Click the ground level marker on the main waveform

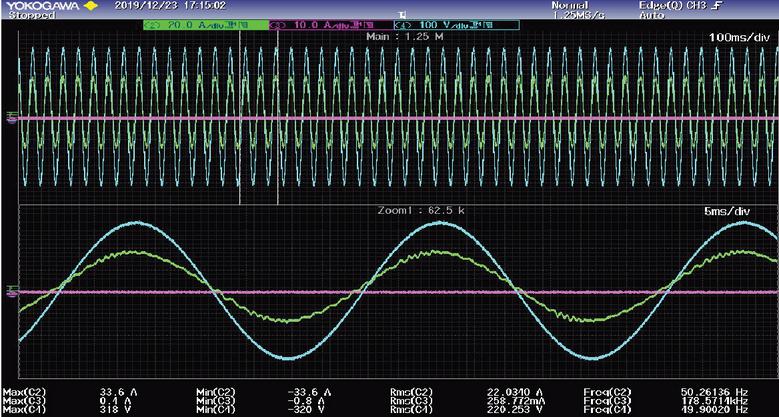tap(12, 117)
